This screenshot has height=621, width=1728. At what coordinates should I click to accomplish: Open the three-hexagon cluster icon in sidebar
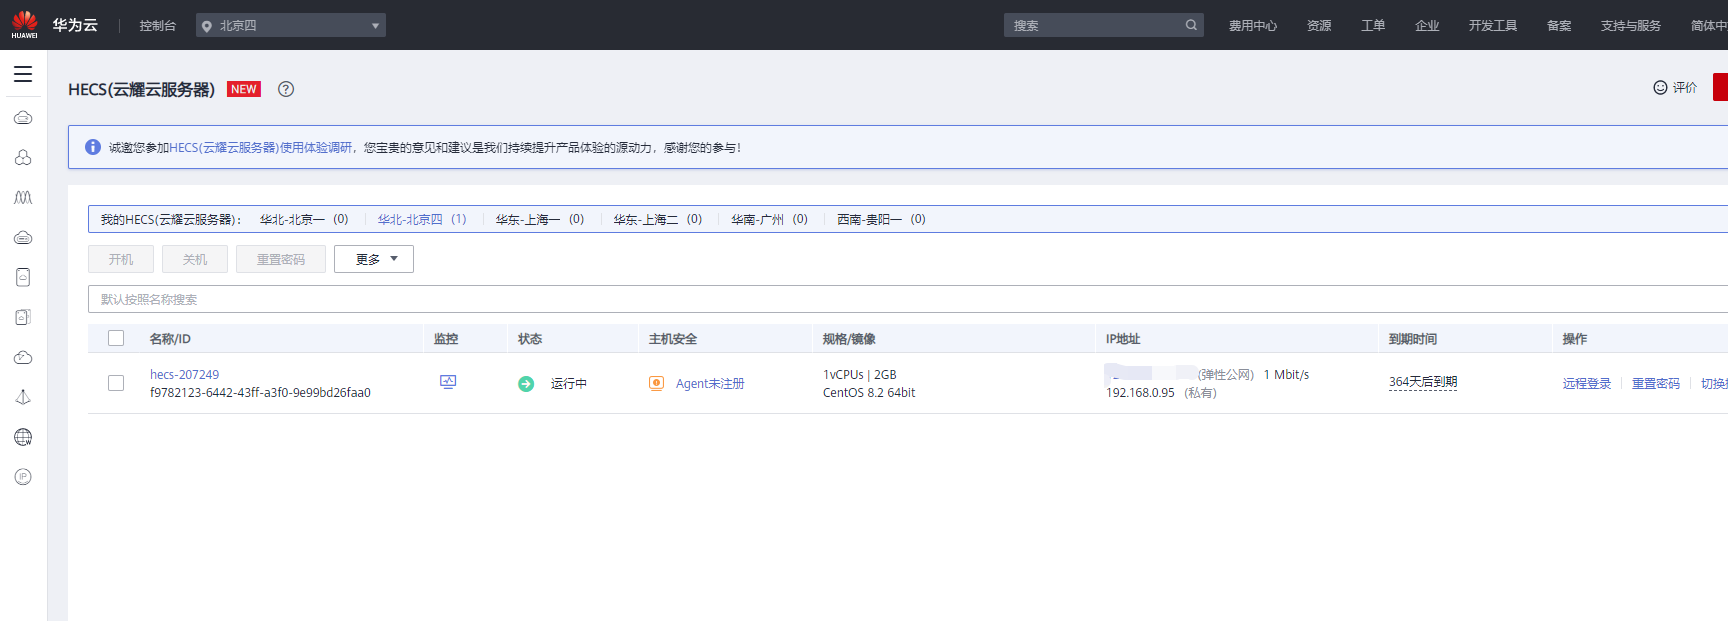click(23, 157)
